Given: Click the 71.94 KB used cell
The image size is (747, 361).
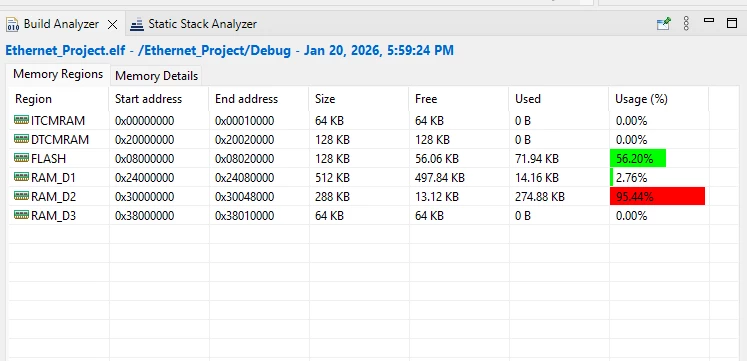Looking at the screenshot, I should (x=537, y=159).
